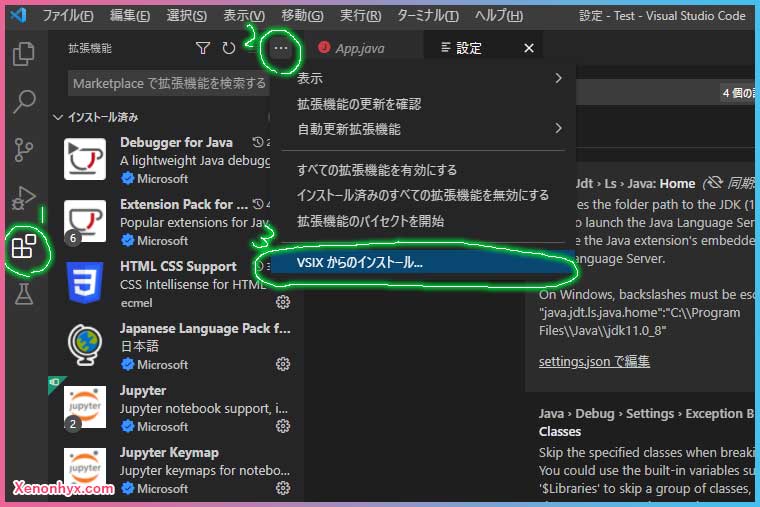The height and width of the screenshot is (507, 760).
Task: Open the Search view in activity bar
Action: 24,102
